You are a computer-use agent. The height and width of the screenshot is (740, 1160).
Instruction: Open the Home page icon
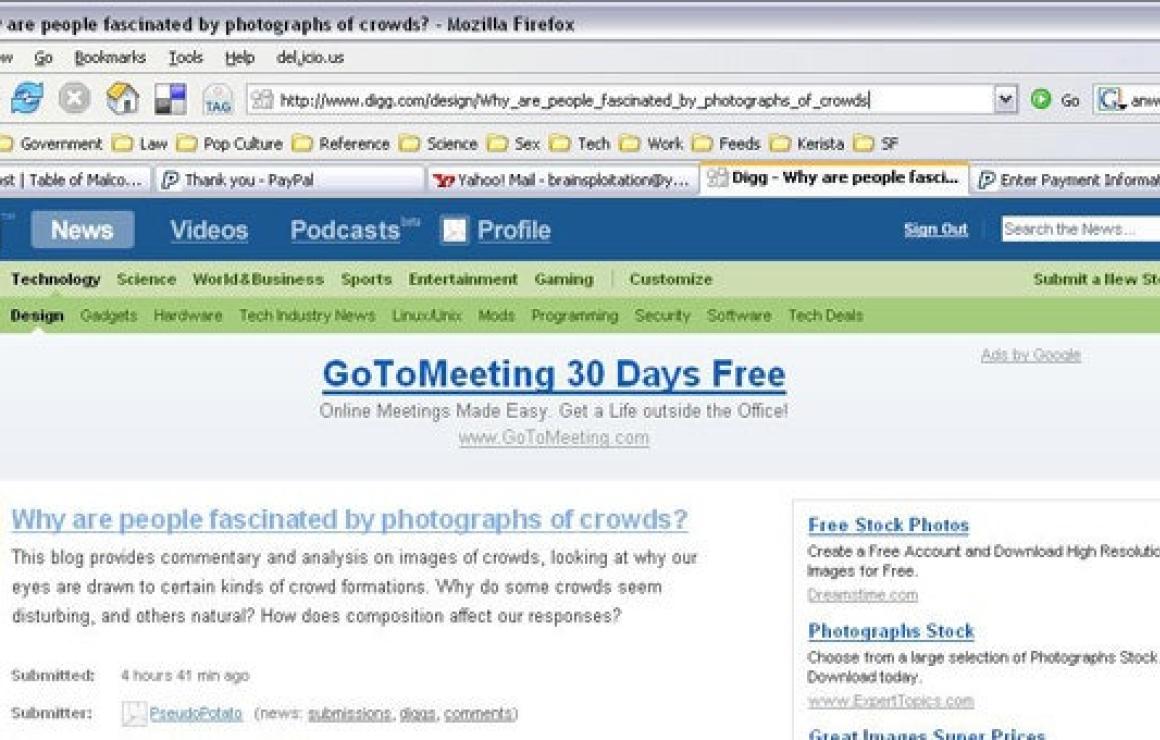(x=122, y=98)
